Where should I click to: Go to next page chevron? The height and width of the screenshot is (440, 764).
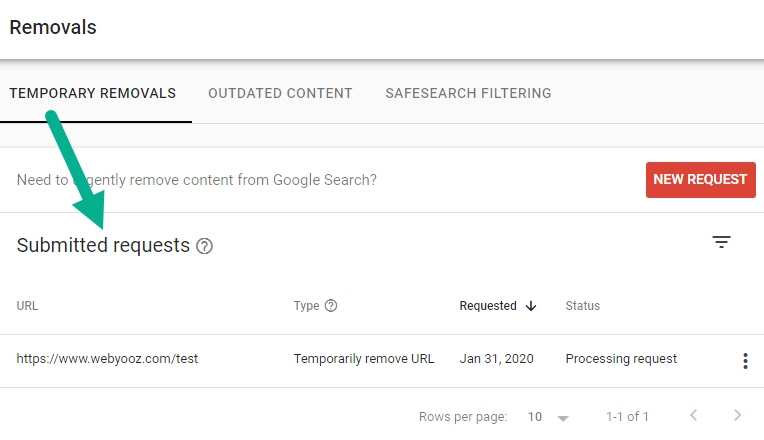[x=737, y=415]
